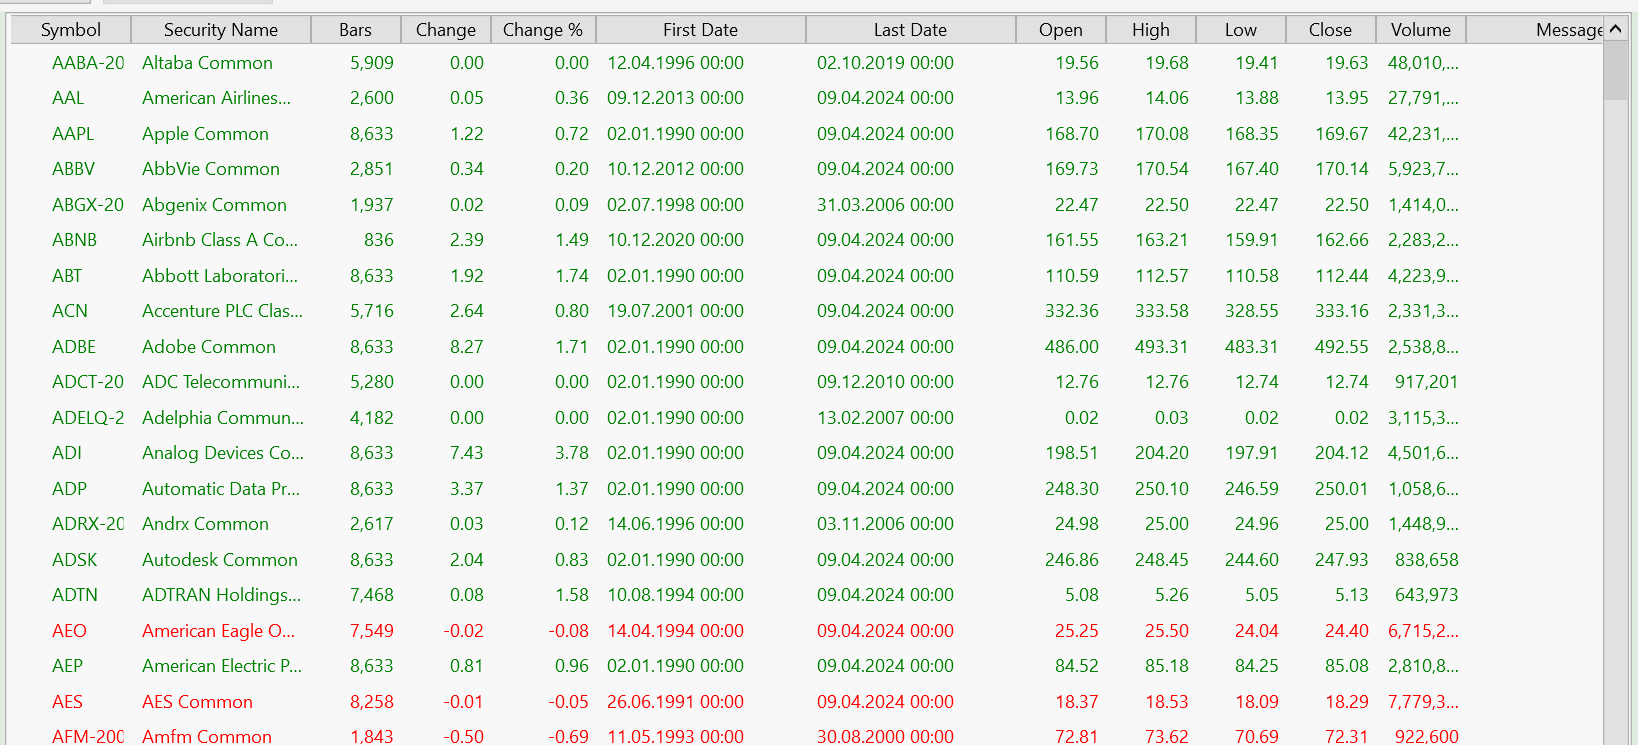Sort by the Last Date column
Viewport: 1638px width, 745px height.
pos(910,30)
